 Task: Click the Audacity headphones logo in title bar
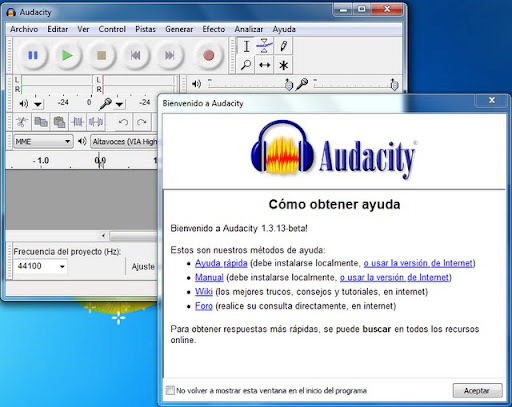(11, 12)
